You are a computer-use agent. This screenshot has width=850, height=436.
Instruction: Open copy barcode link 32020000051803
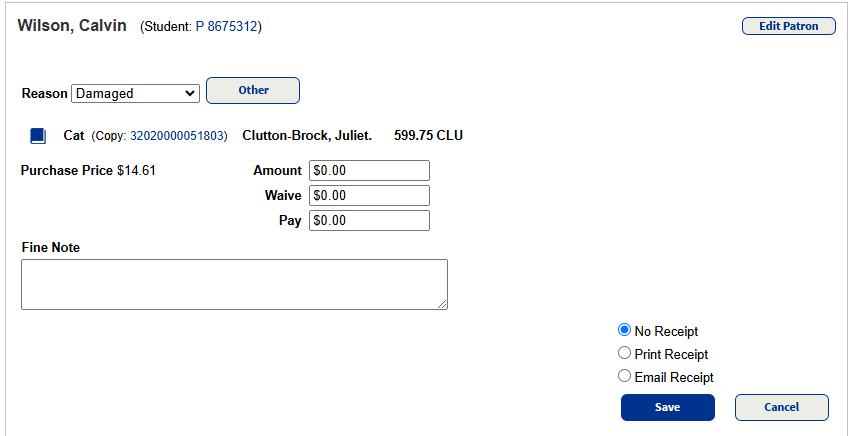tap(178, 136)
